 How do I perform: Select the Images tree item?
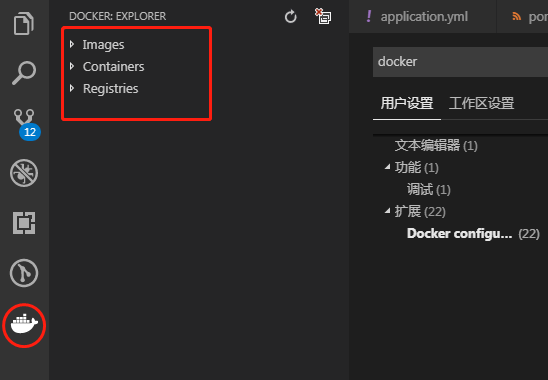tap(103, 45)
